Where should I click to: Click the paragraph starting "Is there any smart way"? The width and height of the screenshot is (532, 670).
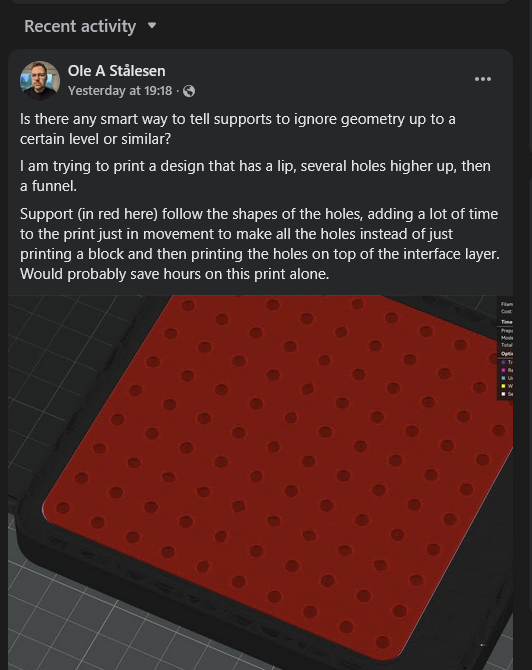point(238,129)
